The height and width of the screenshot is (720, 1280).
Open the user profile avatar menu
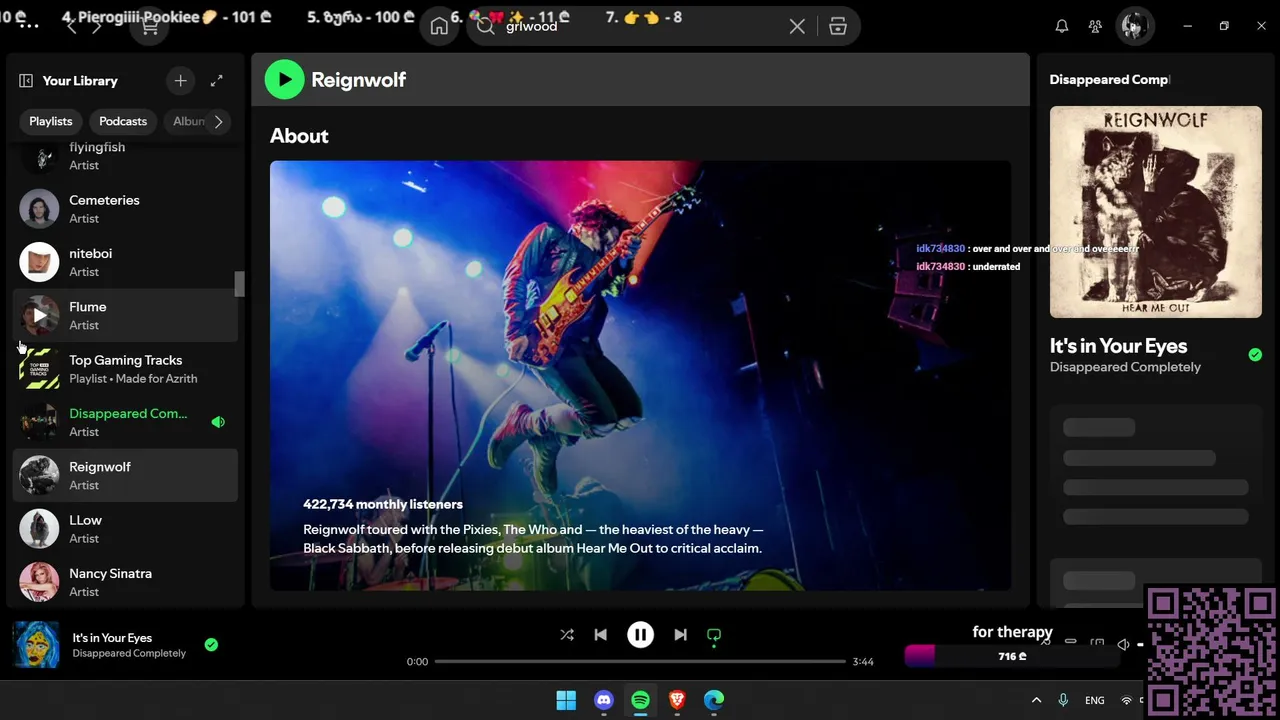(x=1133, y=26)
